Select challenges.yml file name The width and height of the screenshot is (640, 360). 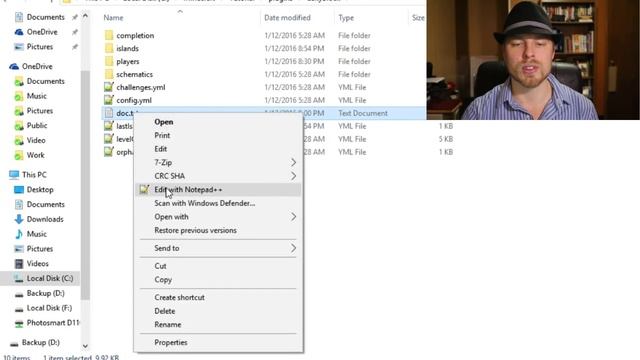141,87
